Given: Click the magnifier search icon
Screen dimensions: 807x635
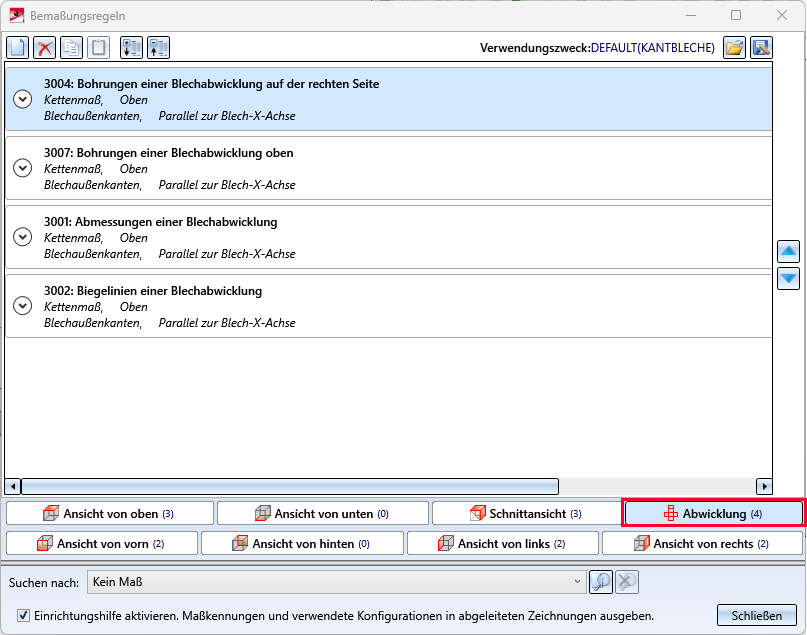Looking at the screenshot, I should (x=601, y=581).
